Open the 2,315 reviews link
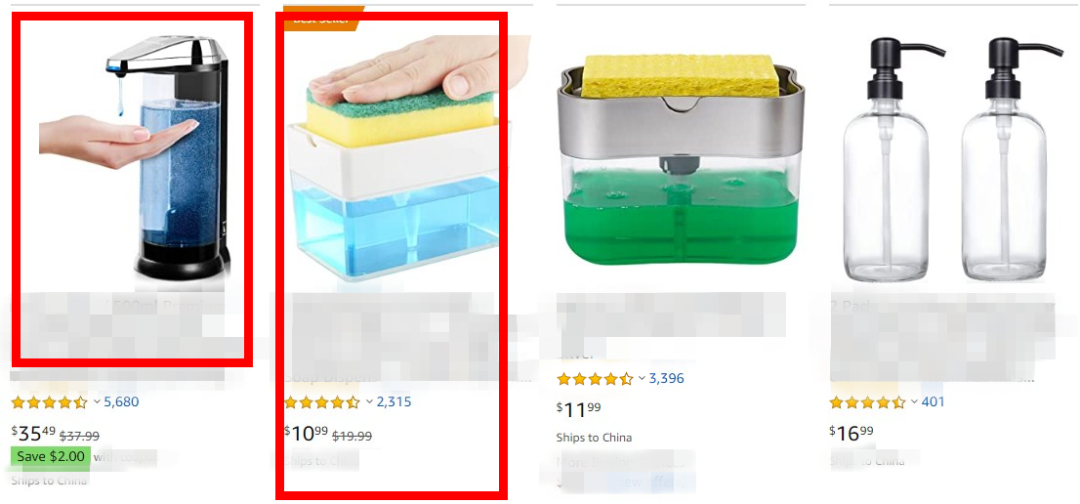The image size is (1080, 504). [394, 401]
